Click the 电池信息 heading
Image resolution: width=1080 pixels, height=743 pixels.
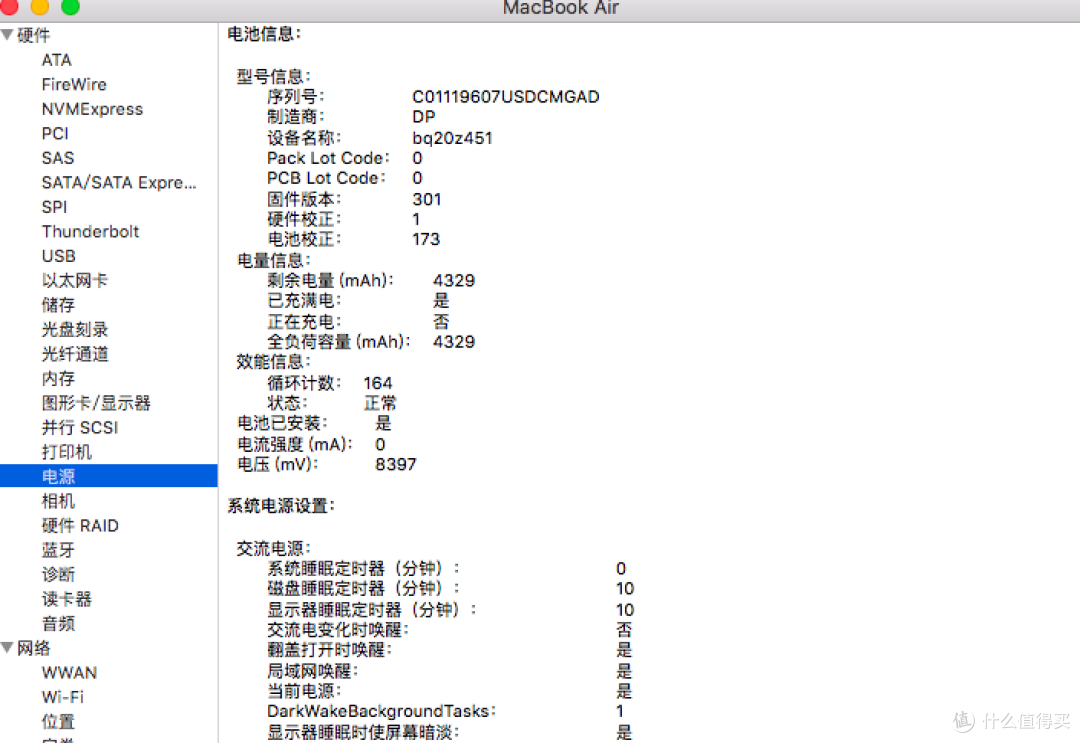click(264, 34)
